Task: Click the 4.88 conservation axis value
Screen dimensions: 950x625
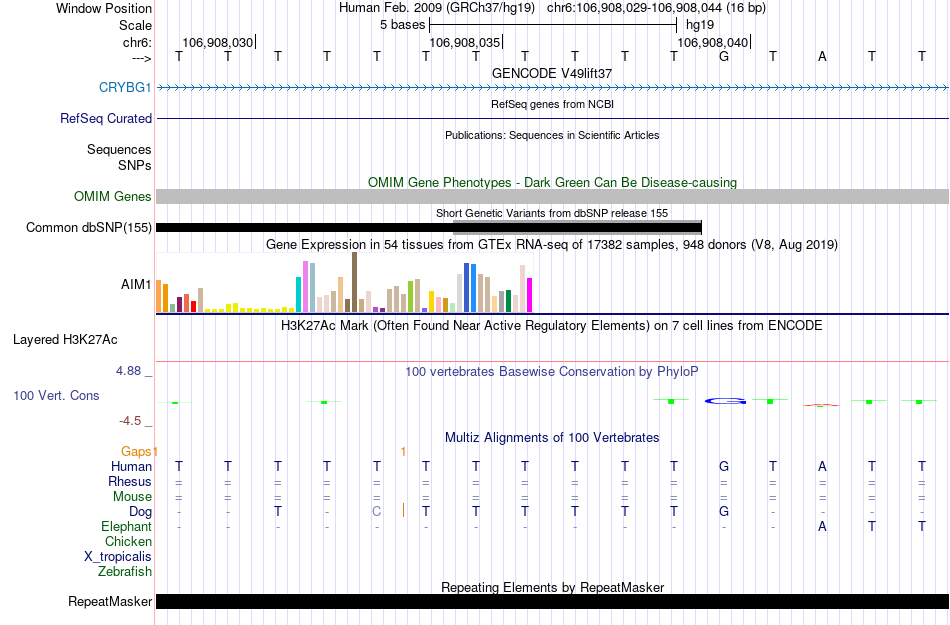Action: [x=128, y=371]
